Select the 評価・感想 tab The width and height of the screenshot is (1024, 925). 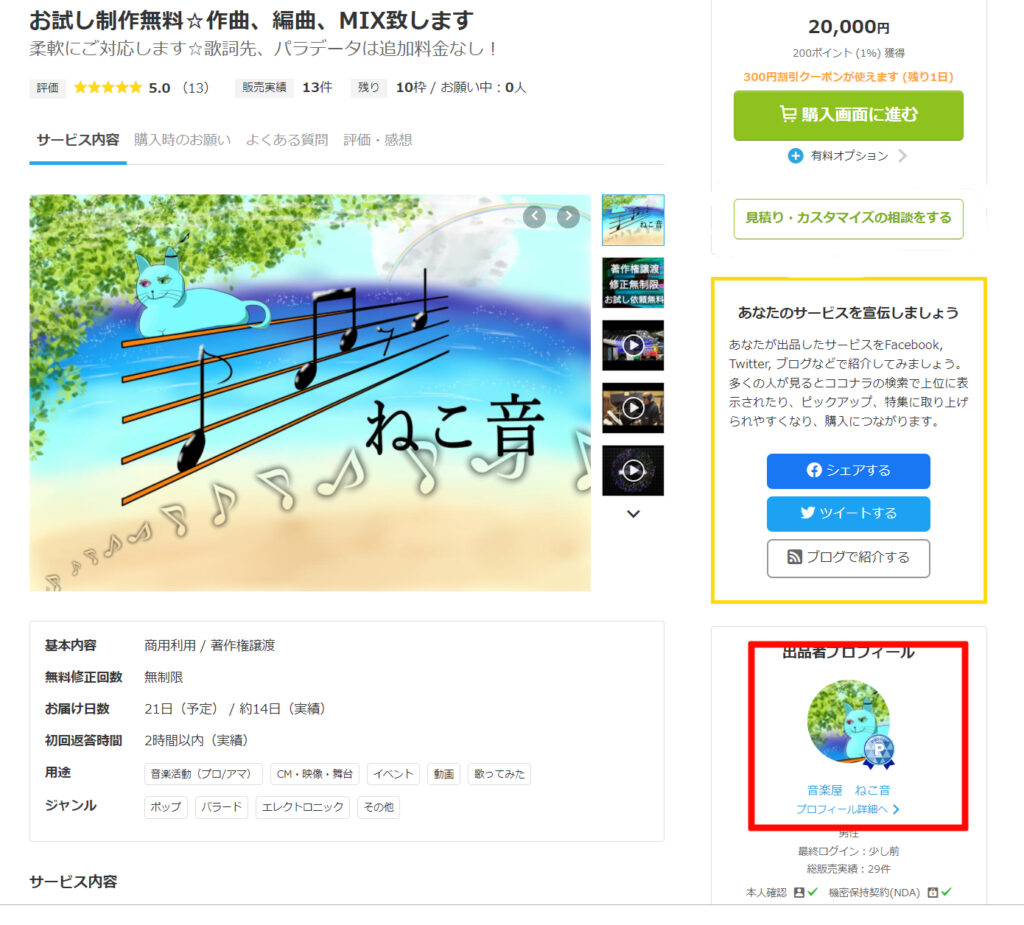377,140
